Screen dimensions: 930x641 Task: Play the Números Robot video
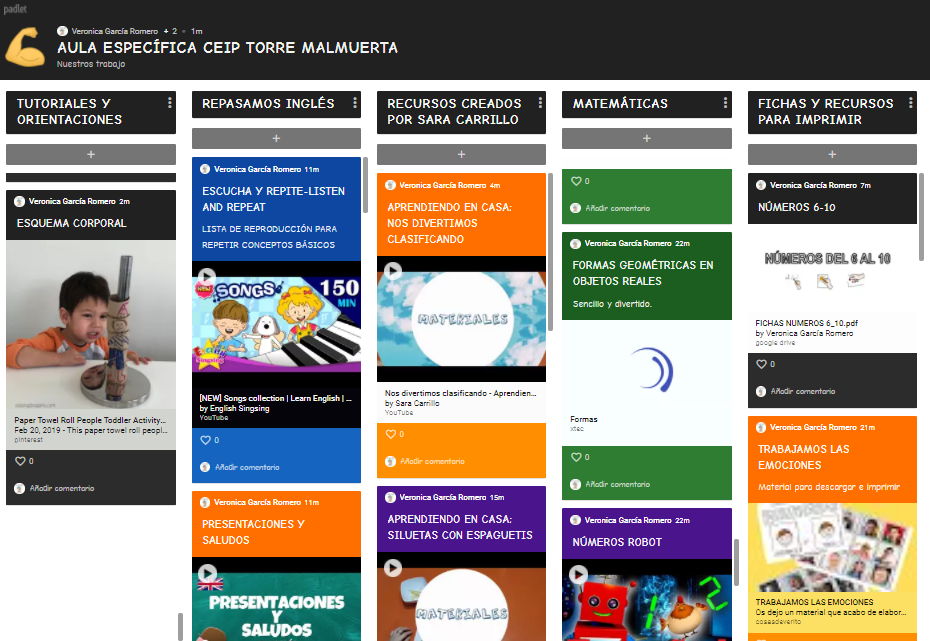[x=578, y=574]
